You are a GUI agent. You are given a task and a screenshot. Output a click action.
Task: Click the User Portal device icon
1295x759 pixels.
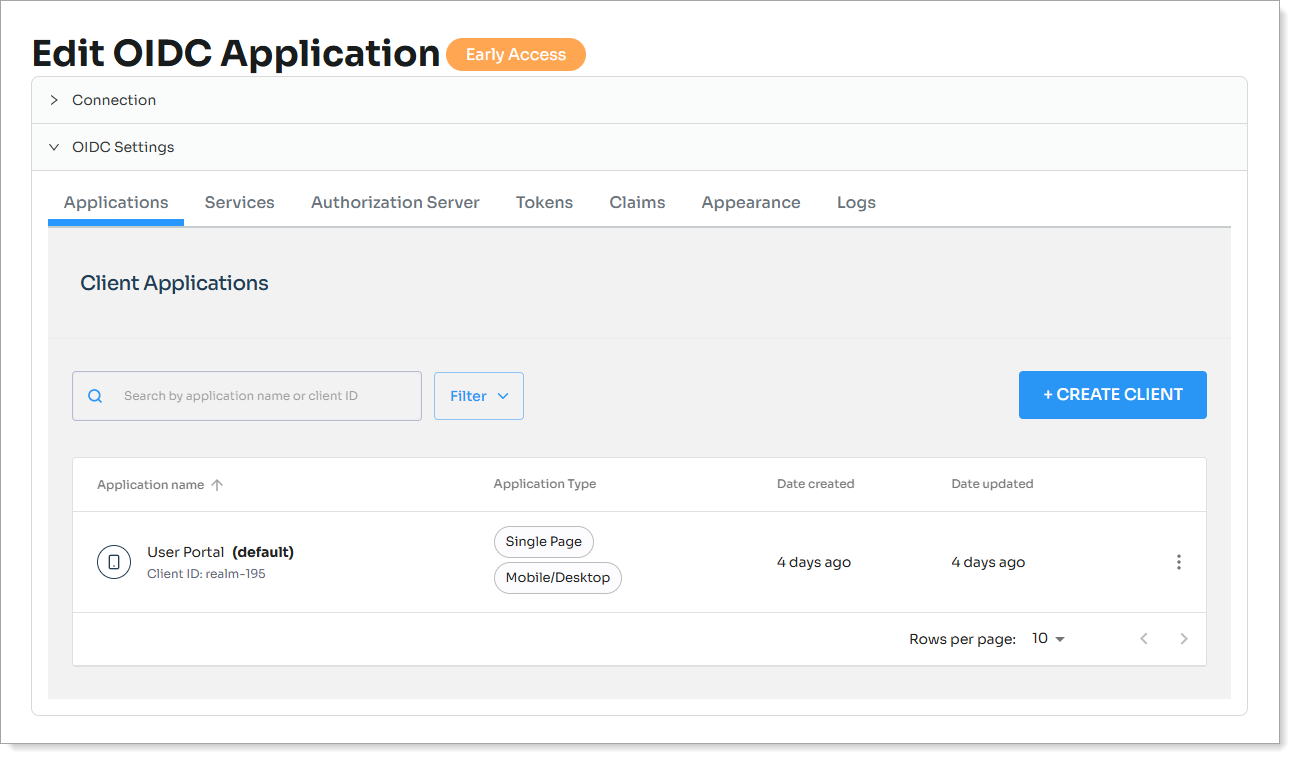[114, 562]
